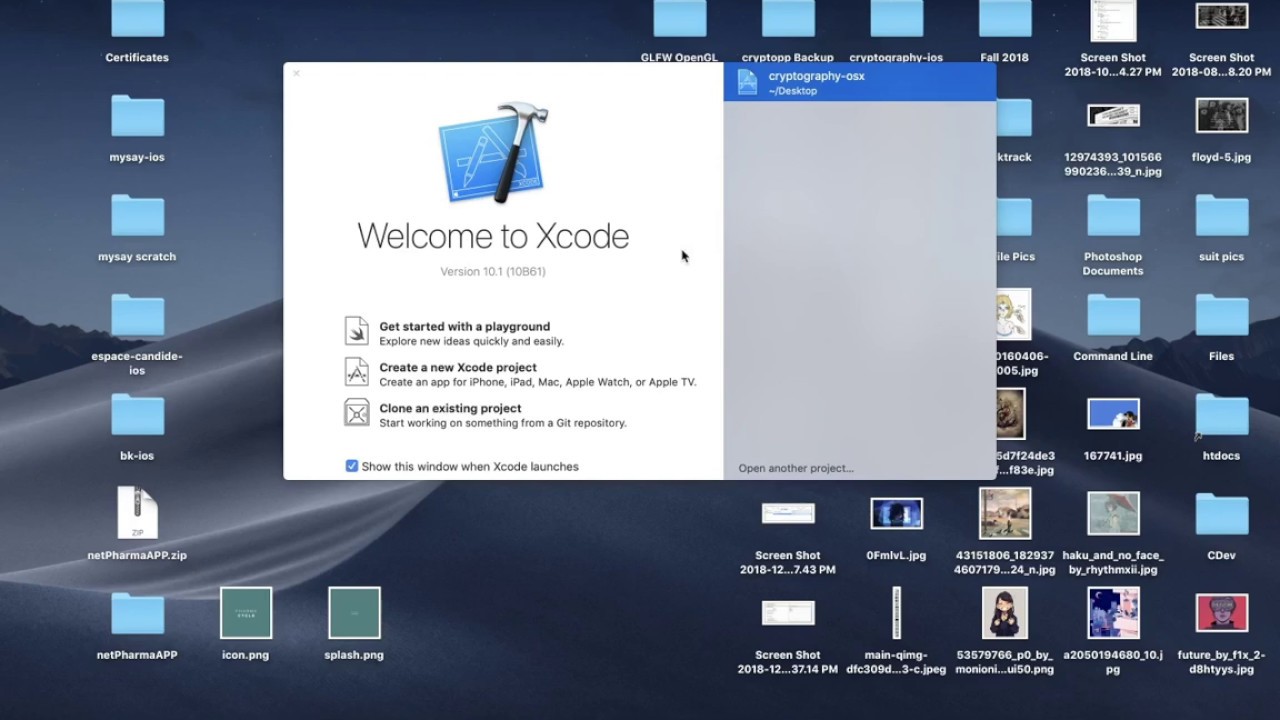Select the 12974393_101566 jpg image file

1113,115
